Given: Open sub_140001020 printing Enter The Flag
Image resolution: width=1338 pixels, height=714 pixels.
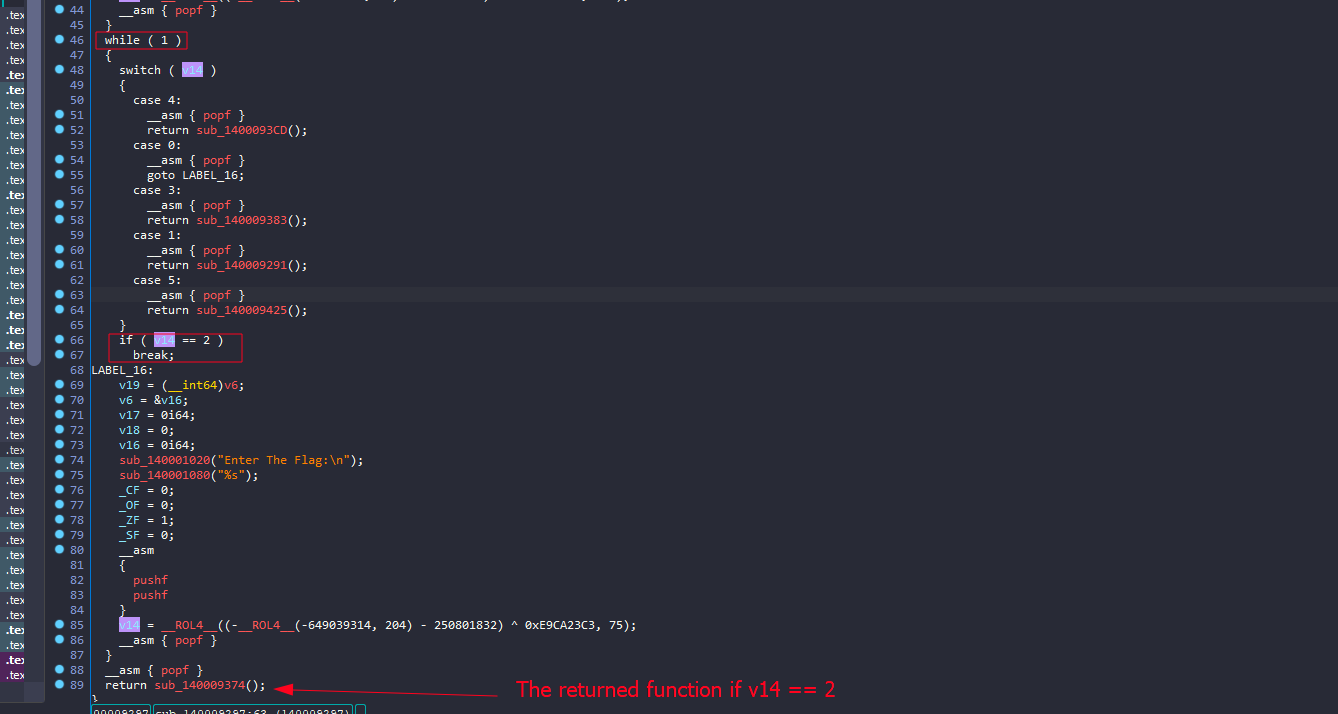Looking at the screenshot, I should (161, 460).
